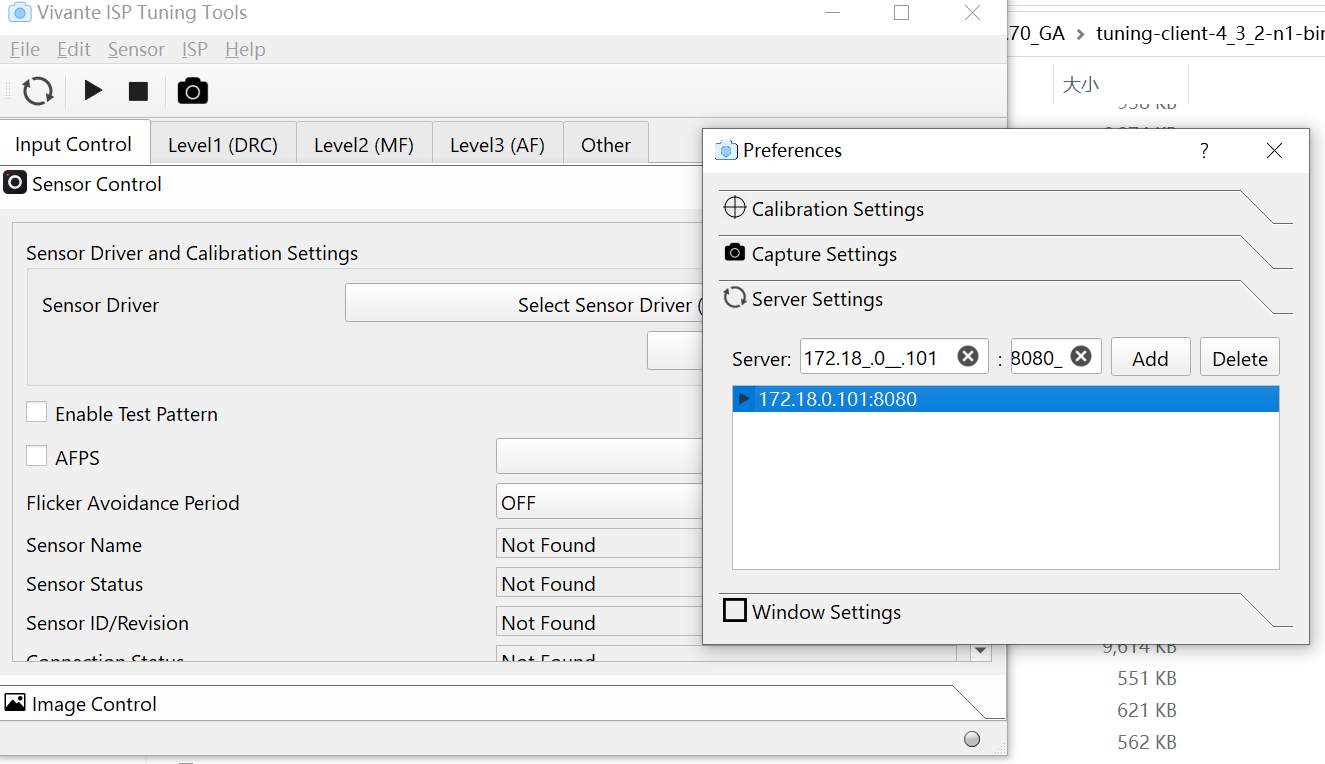Expand the 172.18.0.101:8080 server entry
The width and height of the screenshot is (1325, 764).
click(742, 398)
